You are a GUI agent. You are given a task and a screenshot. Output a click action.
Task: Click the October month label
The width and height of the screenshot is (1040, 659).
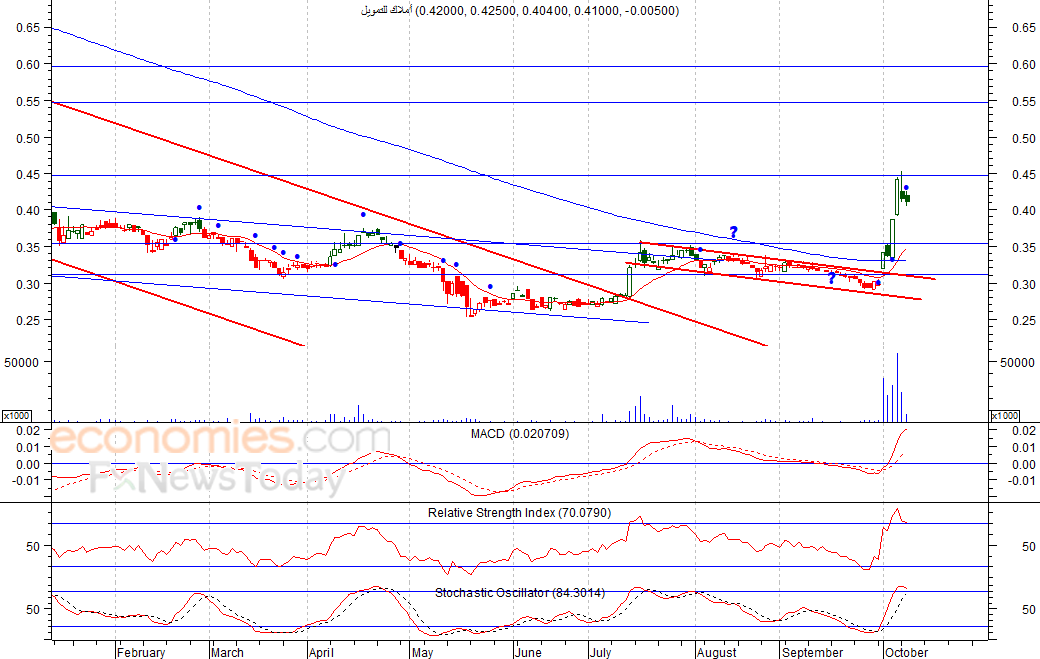pyautogui.click(x=907, y=652)
